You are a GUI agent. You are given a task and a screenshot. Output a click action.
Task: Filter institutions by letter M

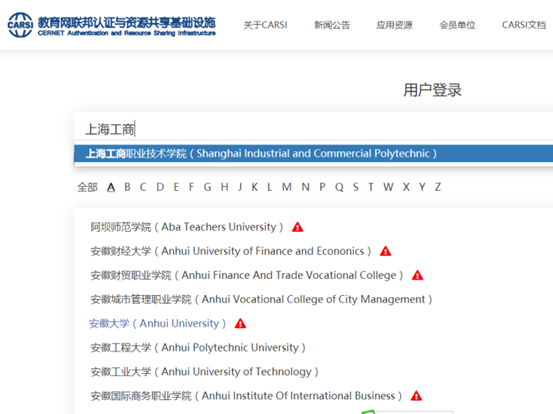[287, 187]
